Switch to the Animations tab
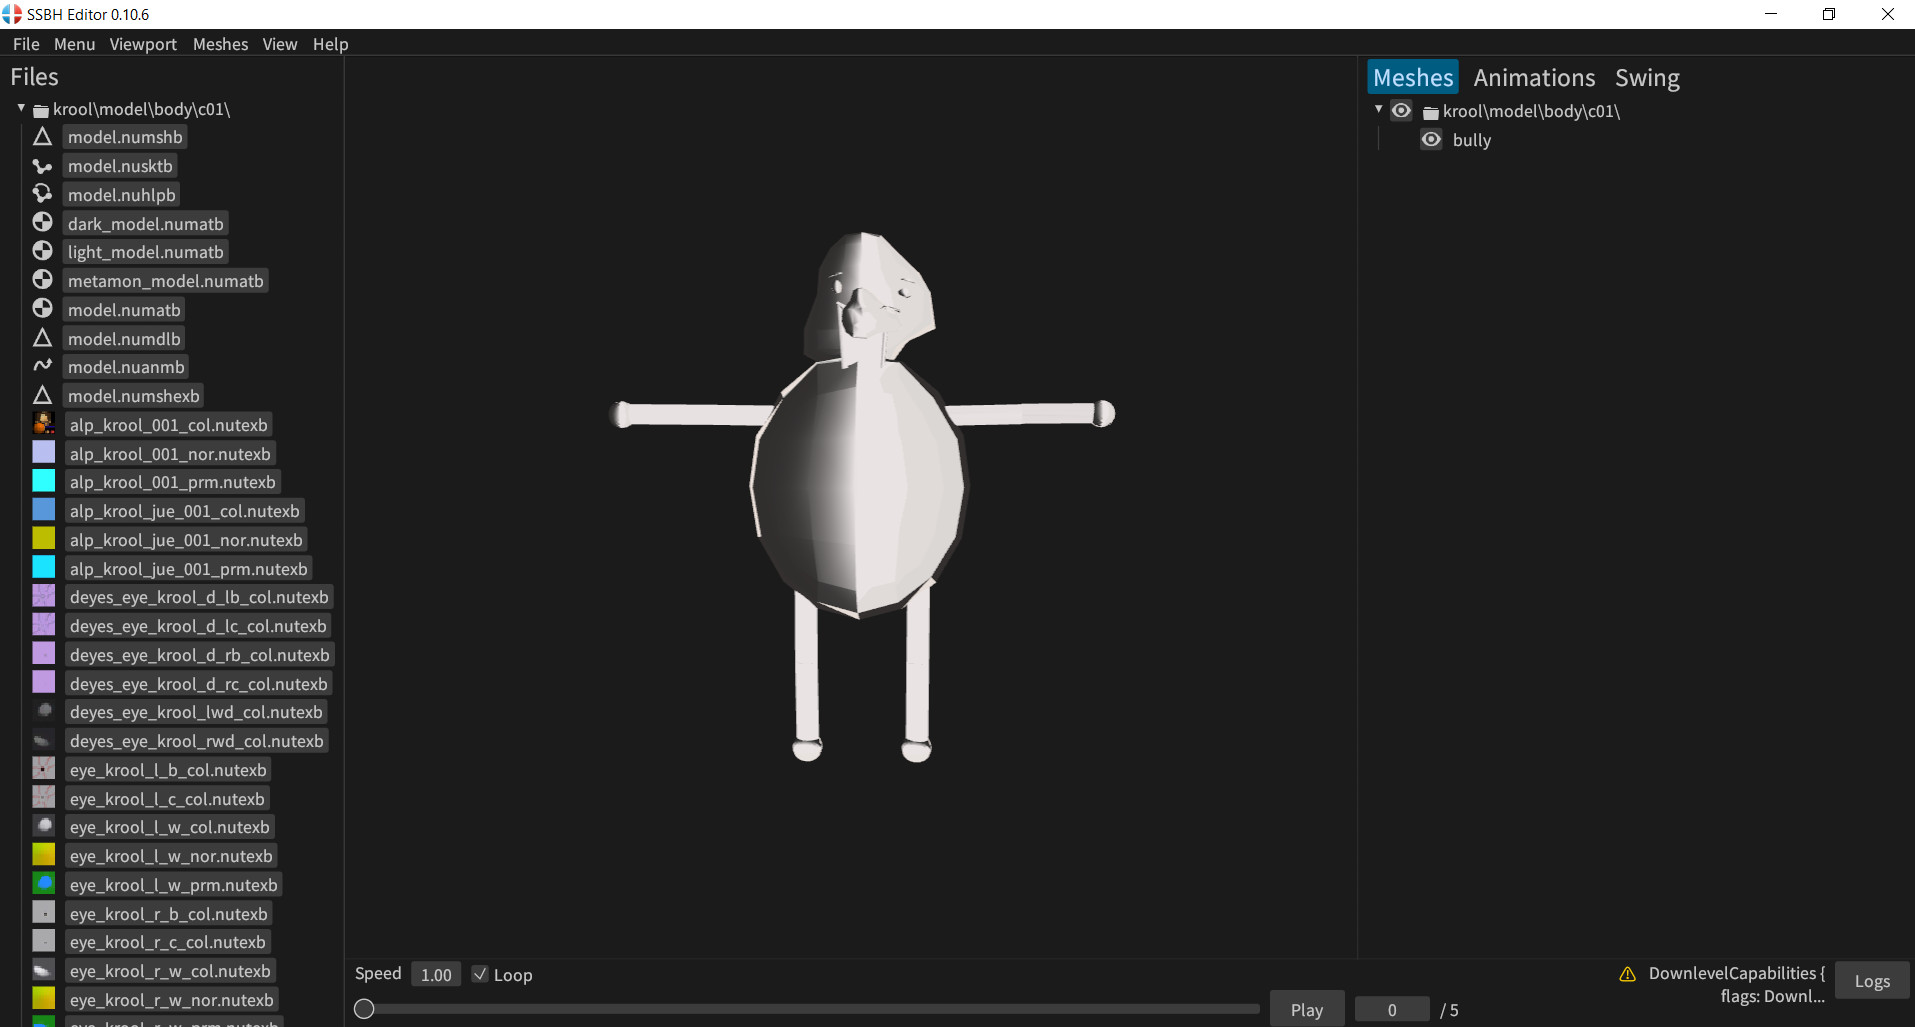 (1534, 78)
